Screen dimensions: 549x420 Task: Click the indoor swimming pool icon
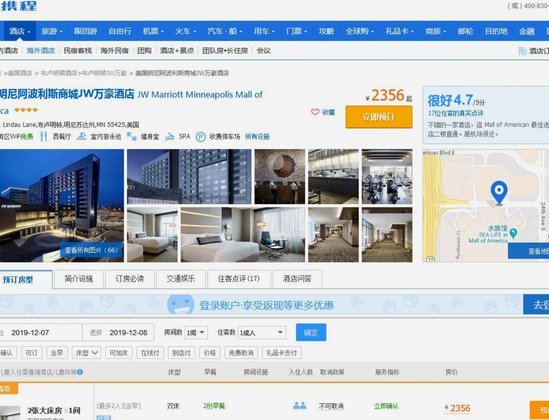(81, 136)
